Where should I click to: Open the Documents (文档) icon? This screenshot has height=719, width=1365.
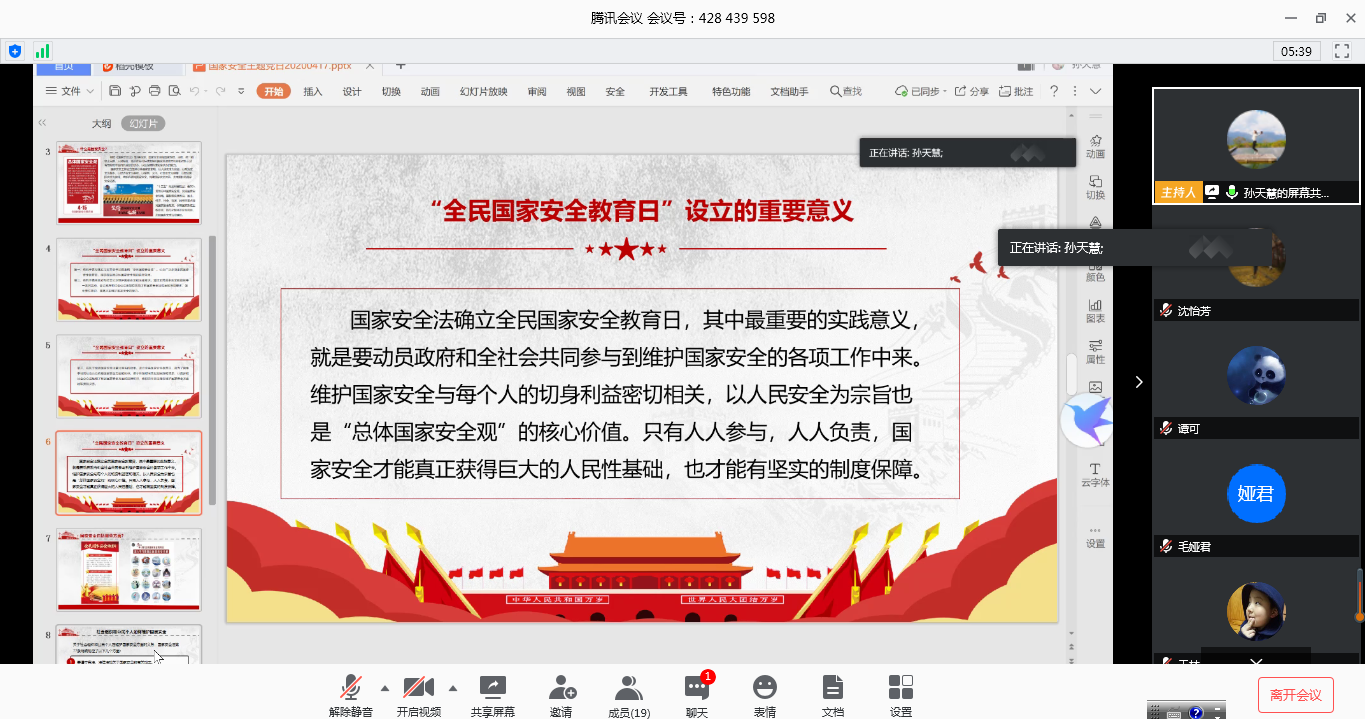(832, 688)
